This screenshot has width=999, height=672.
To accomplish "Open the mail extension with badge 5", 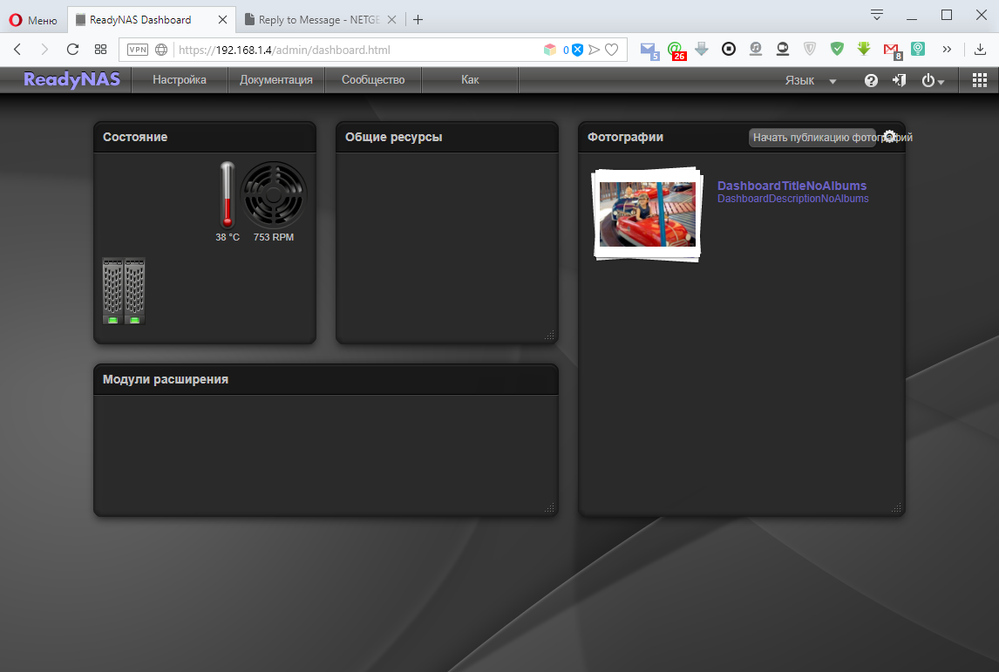I will pyautogui.click(x=649, y=50).
